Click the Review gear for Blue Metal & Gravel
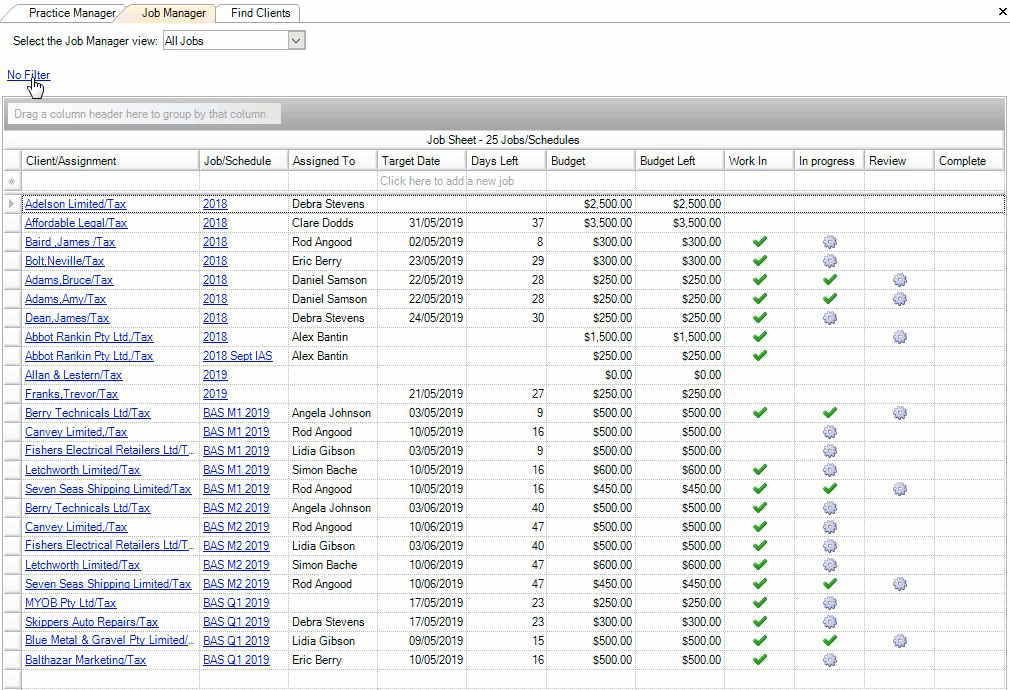This screenshot has height=690, width=1010. [900, 641]
